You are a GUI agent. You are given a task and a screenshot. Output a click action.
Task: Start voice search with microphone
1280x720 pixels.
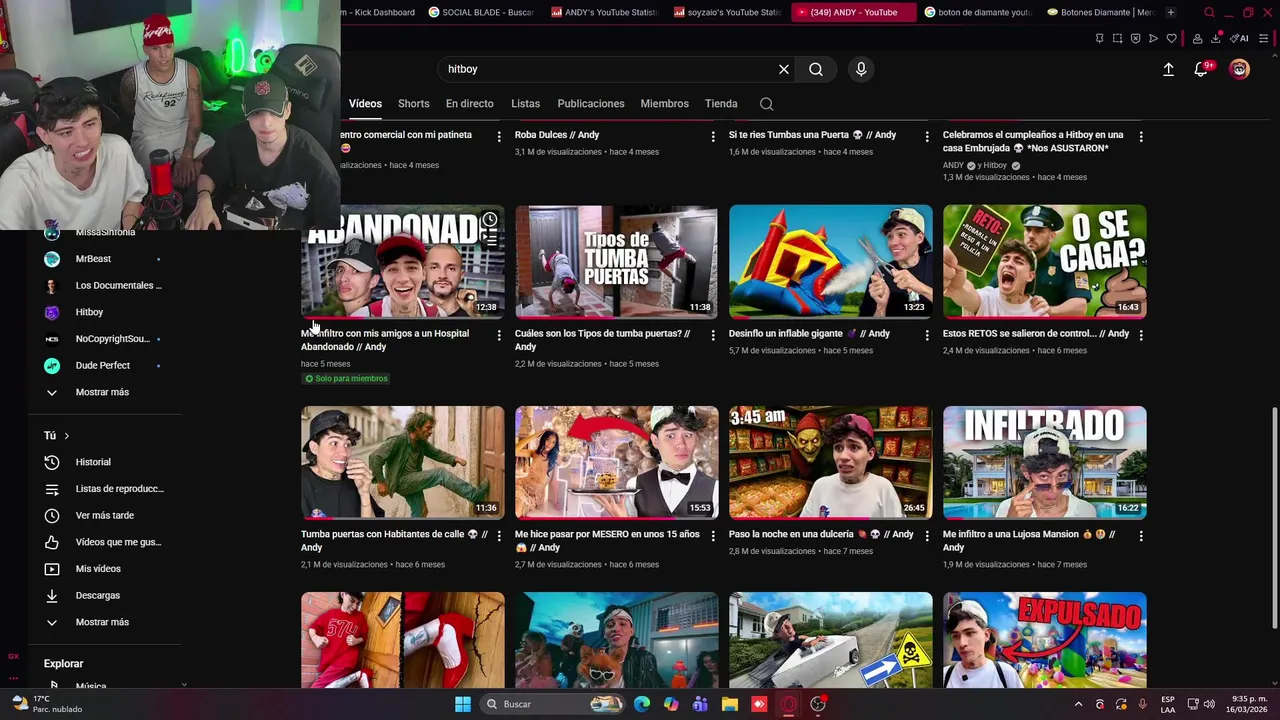(861, 69)
